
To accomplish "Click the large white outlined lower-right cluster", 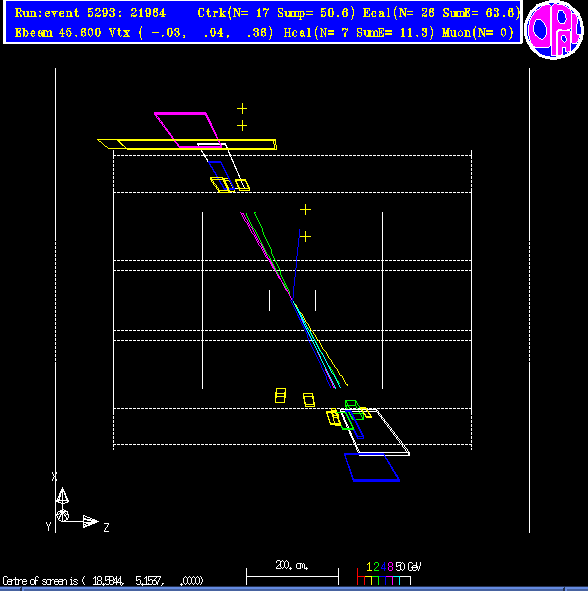I will coord(375,432).
